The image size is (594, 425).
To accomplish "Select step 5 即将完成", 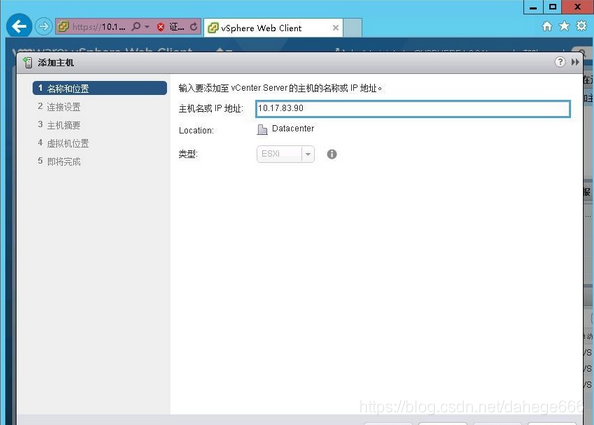I will coord(59,161).
